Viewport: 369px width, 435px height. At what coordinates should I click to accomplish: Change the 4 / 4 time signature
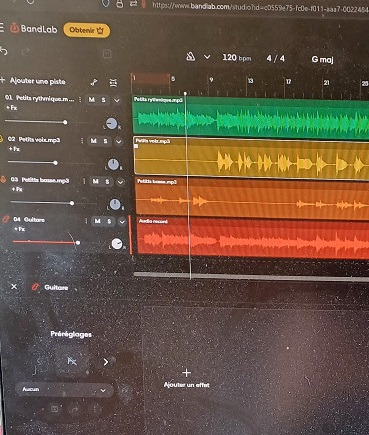click(x=276, y=59)
